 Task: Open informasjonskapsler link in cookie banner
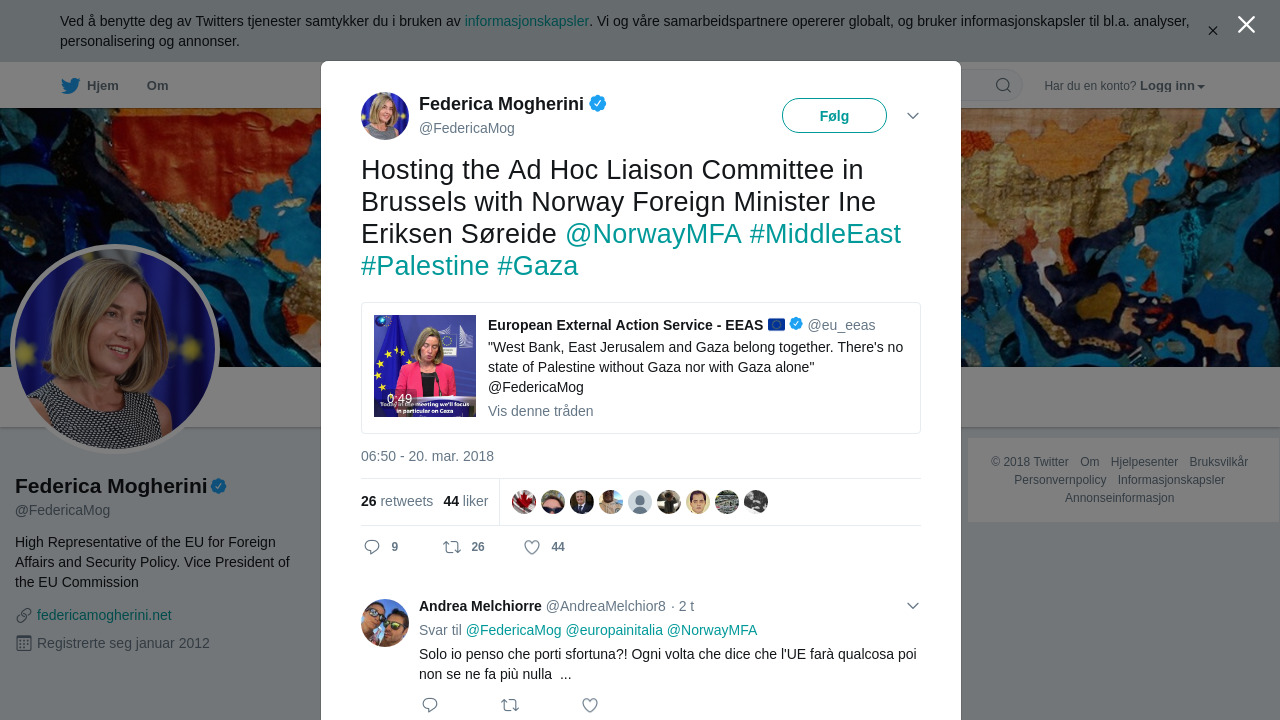(527, 21)
